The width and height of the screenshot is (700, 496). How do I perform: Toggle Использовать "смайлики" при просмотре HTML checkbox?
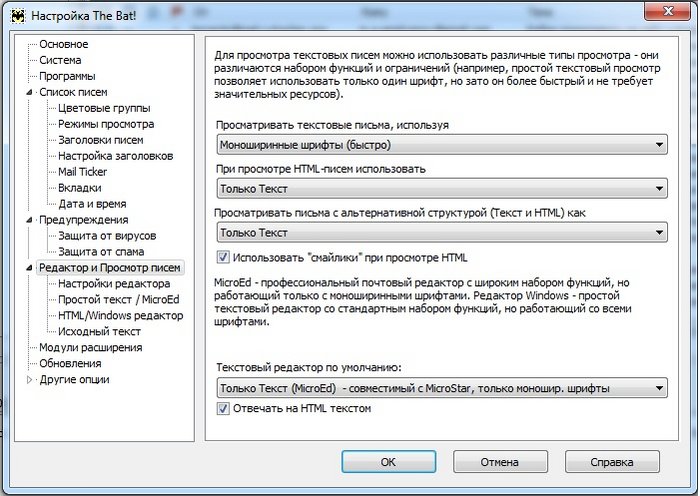coord(223,257)
